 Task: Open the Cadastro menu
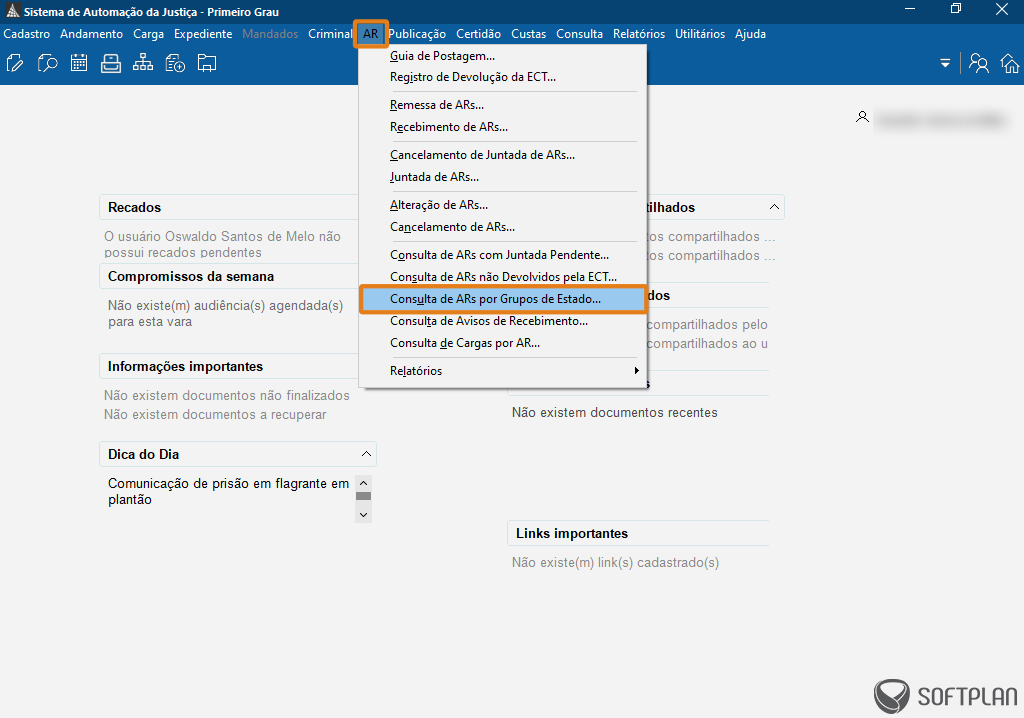[x=27, y=34]
